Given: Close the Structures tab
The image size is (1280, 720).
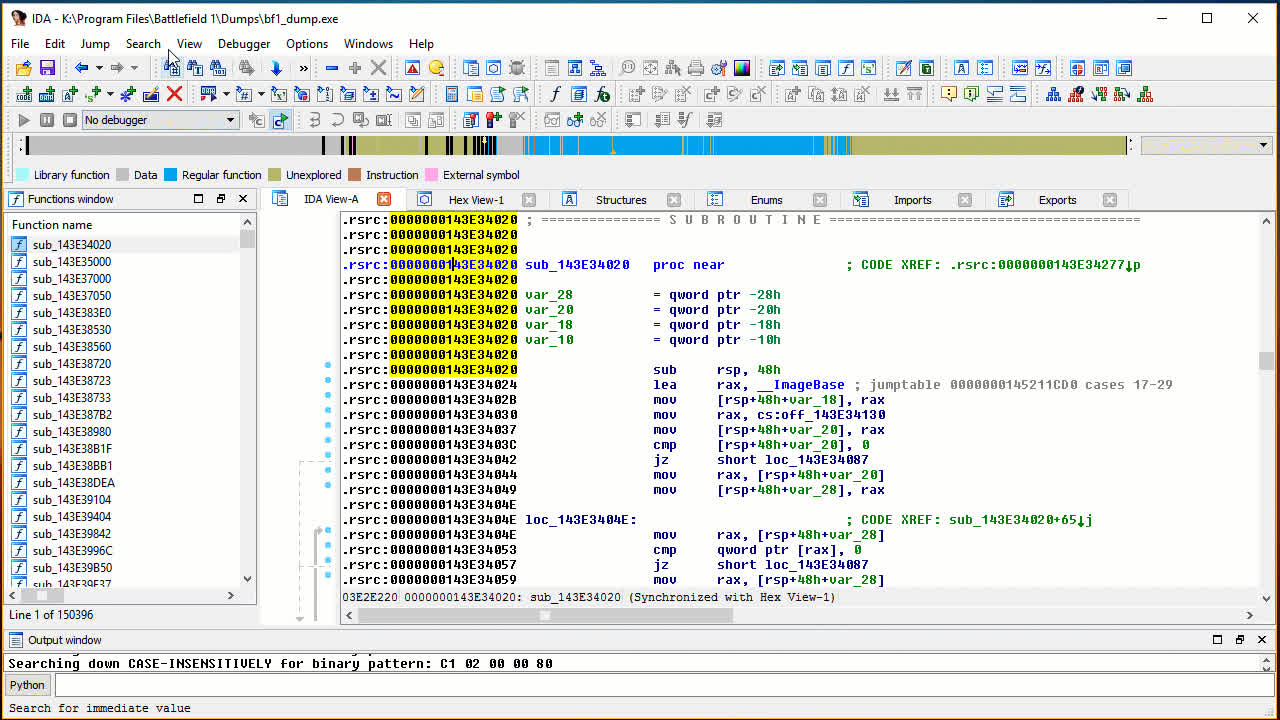Looking at the screenshot, I should [x=674, y=200].
